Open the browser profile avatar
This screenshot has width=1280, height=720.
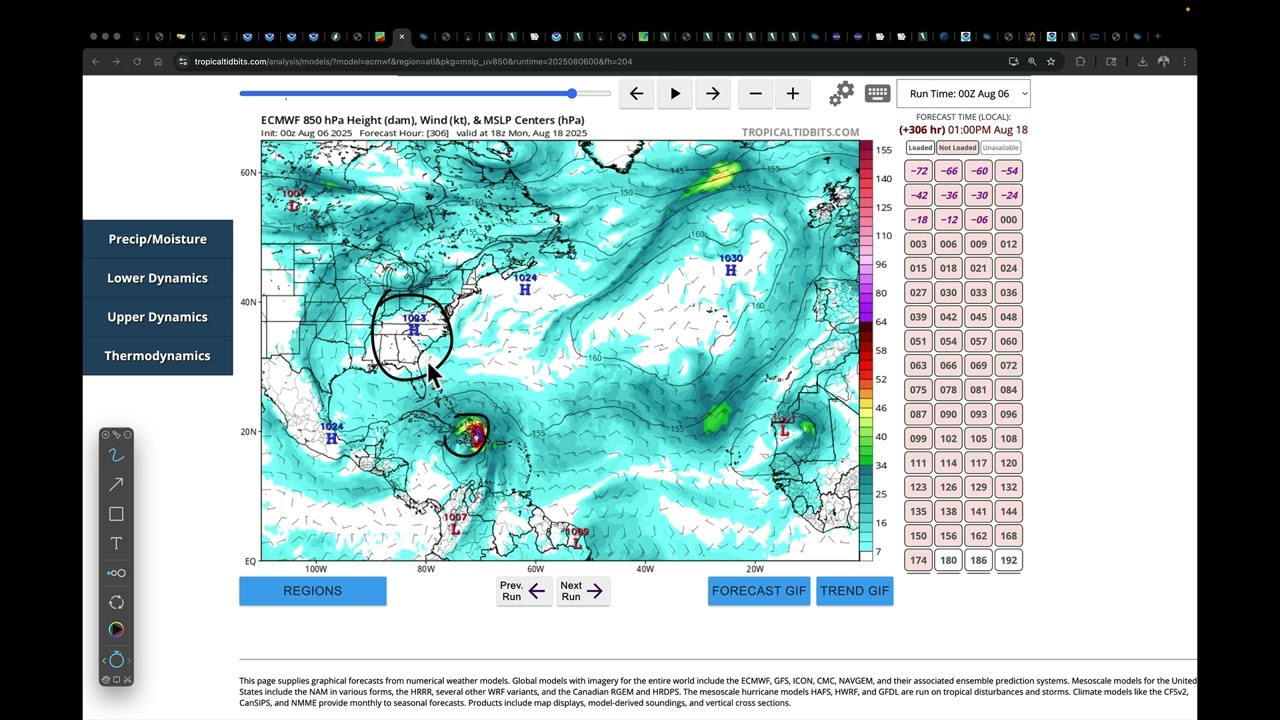(x=1163, y=62)
